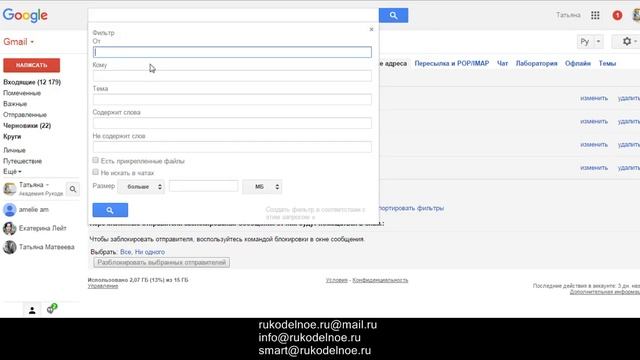This screenshot has width=640, height=360.
Task: Expand the 'Ещё' labels list
Action: [x=12, y=171]
